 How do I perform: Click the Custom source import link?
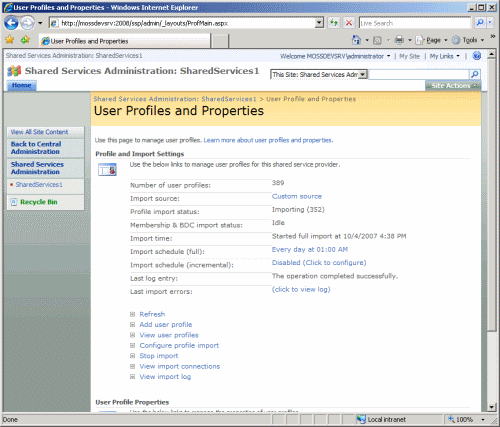pos(297,196)
